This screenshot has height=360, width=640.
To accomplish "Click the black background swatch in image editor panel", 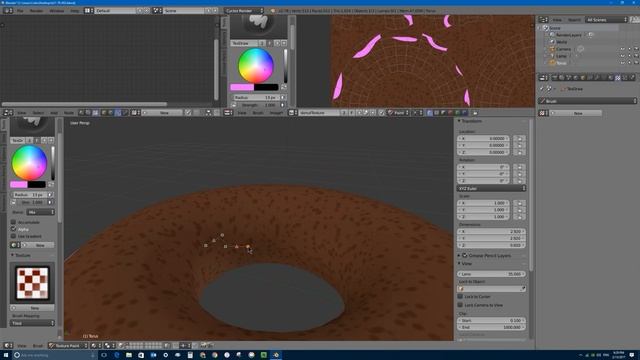I will (266, 87).
